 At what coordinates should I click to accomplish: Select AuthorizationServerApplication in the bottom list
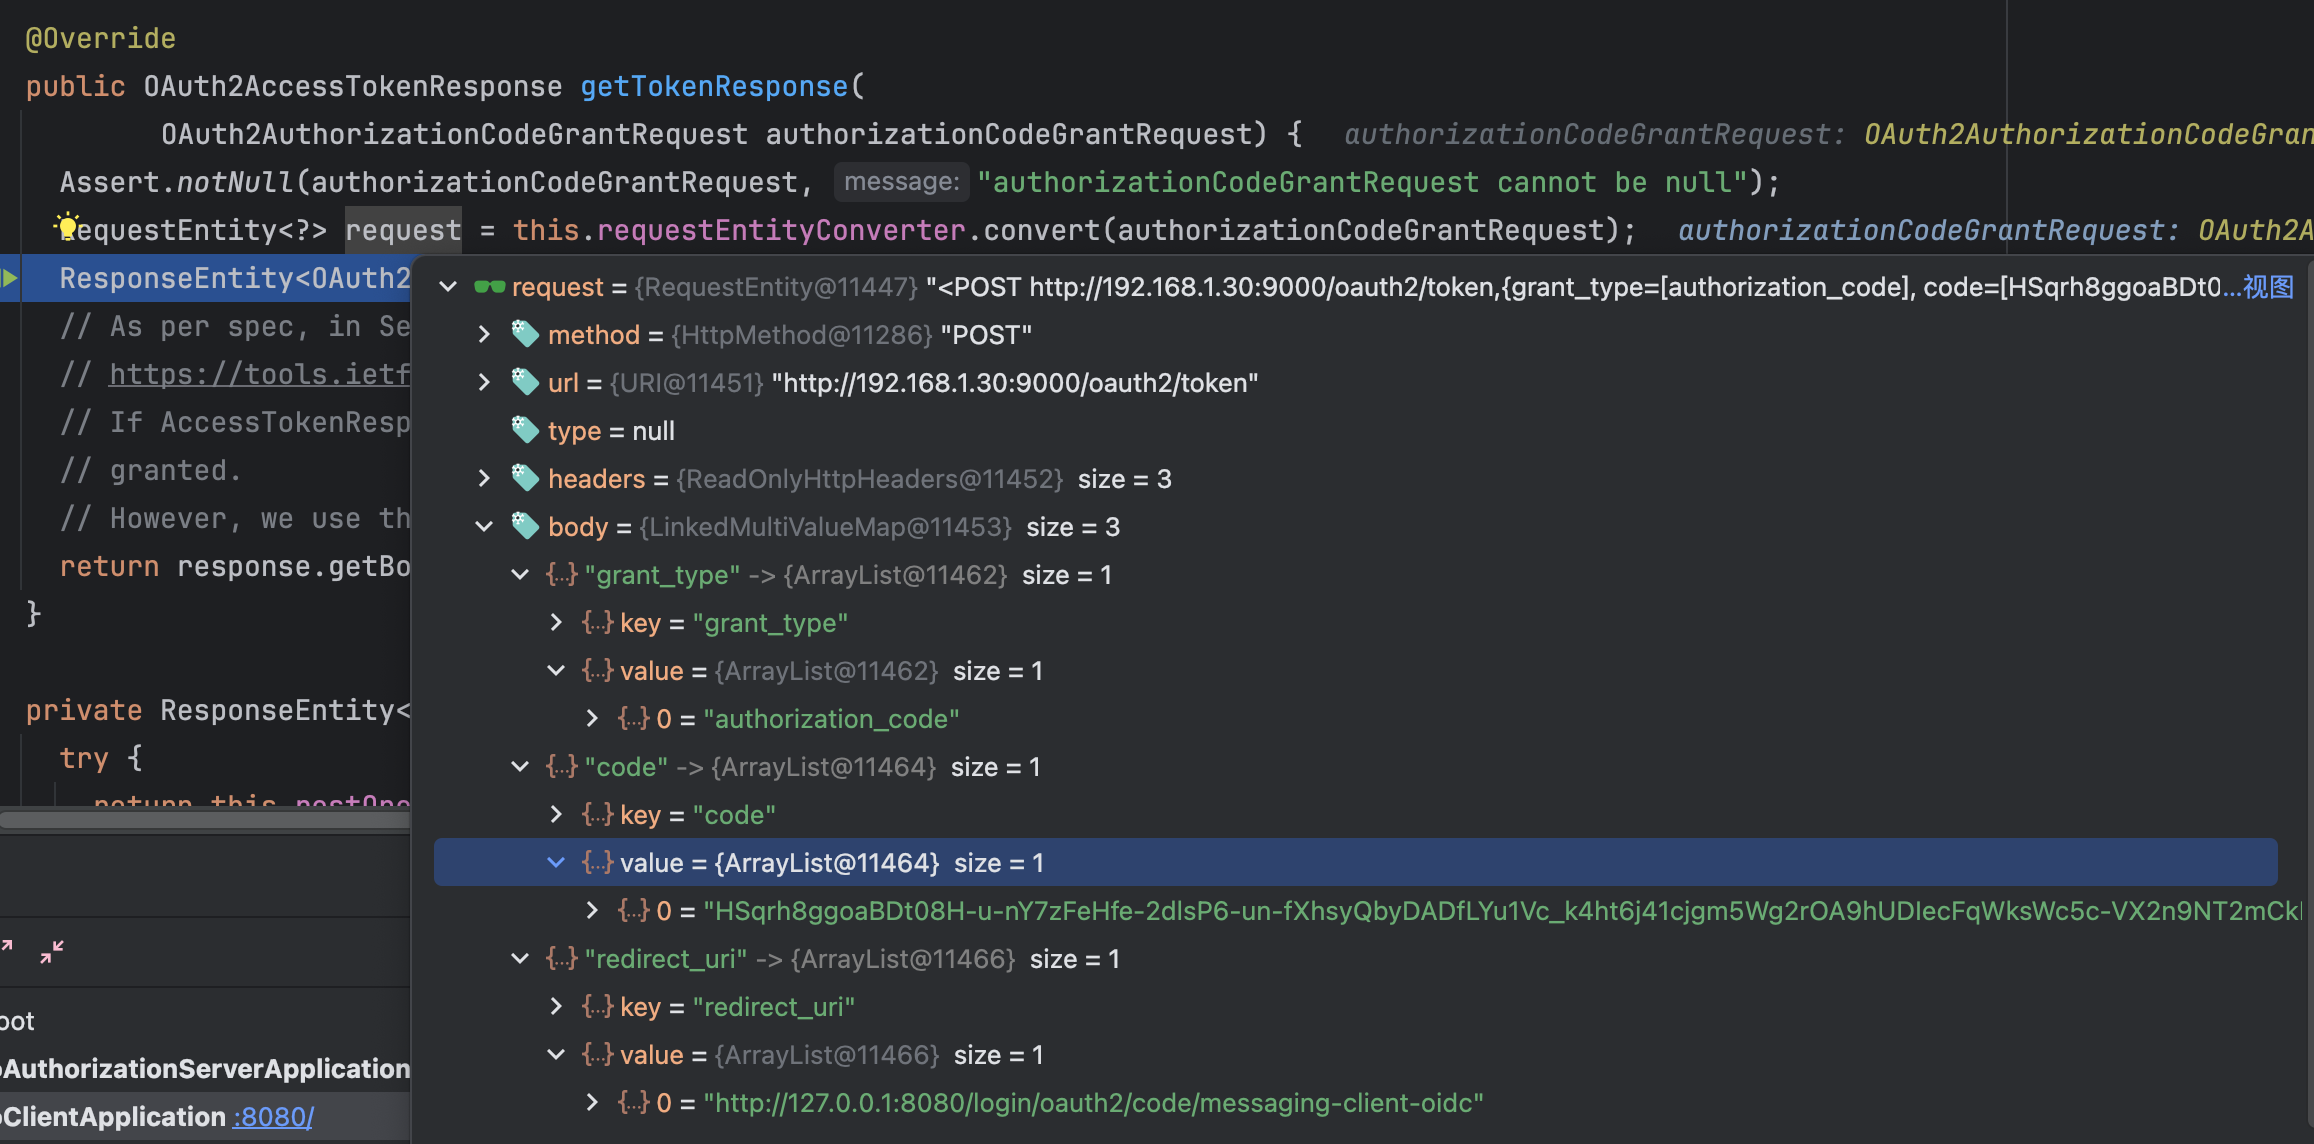(204, 1068)
